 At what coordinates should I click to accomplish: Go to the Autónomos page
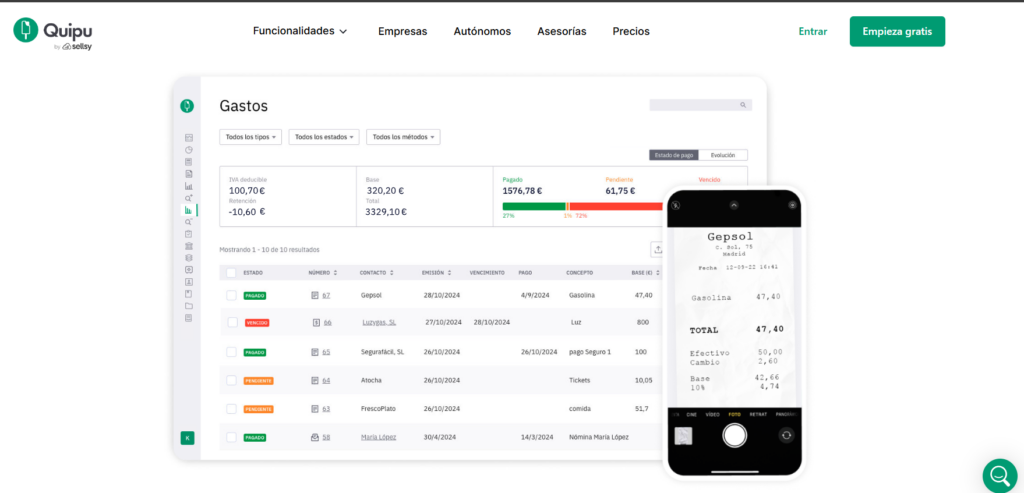pos(482,31)
